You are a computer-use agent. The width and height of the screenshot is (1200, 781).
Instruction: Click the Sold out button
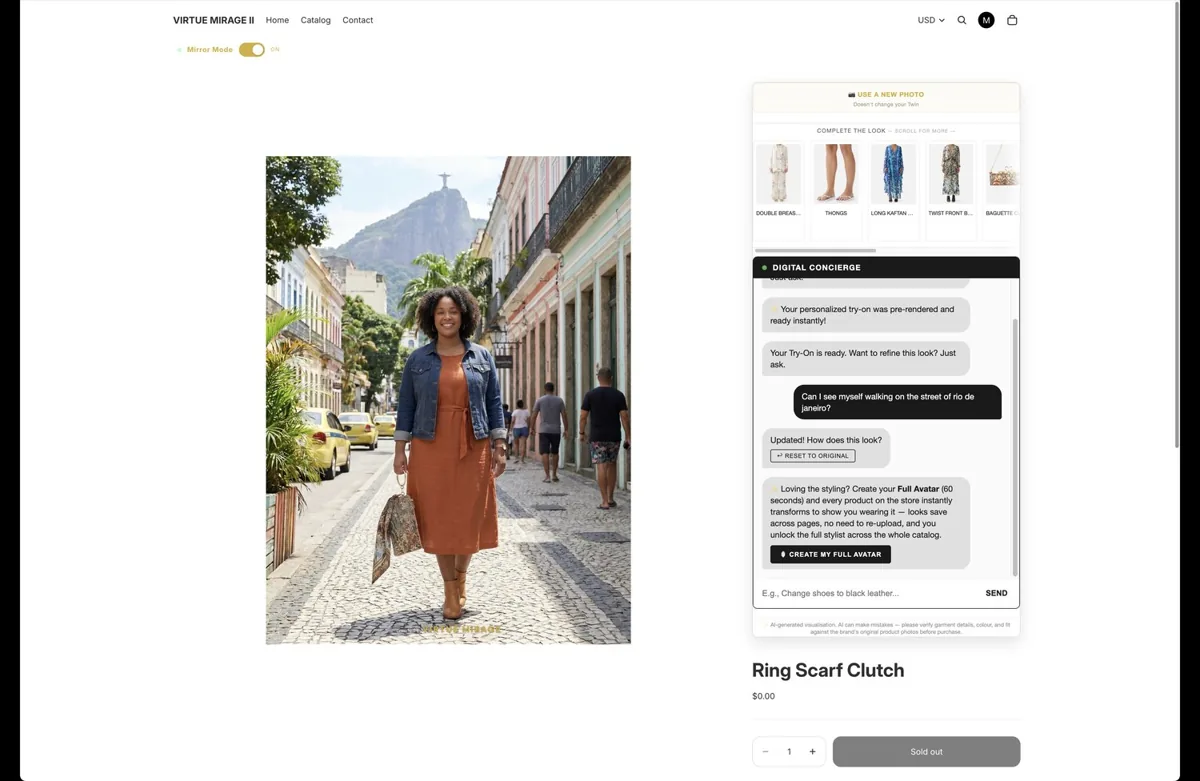pyautogui.click(x=926, y=752)
